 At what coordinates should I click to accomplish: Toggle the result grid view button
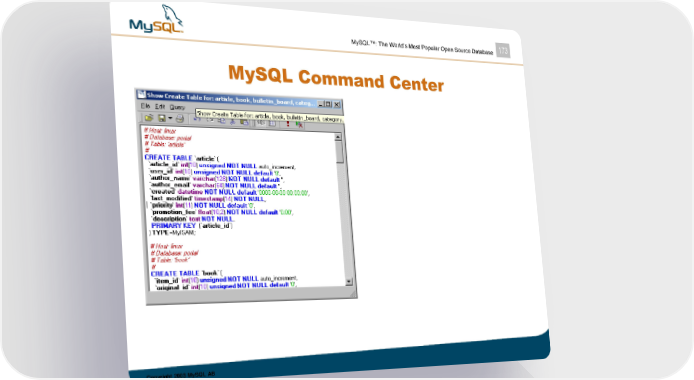point(272,123)
